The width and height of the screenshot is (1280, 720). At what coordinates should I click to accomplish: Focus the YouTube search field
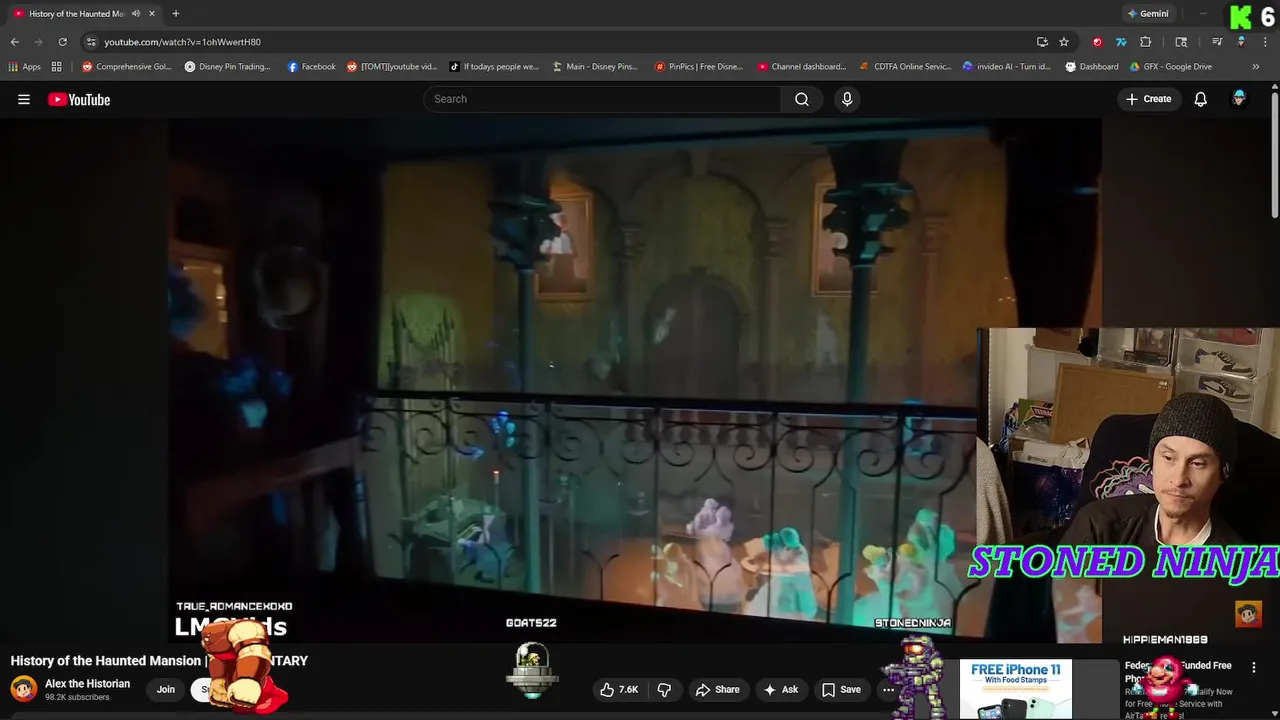[602, 99]
